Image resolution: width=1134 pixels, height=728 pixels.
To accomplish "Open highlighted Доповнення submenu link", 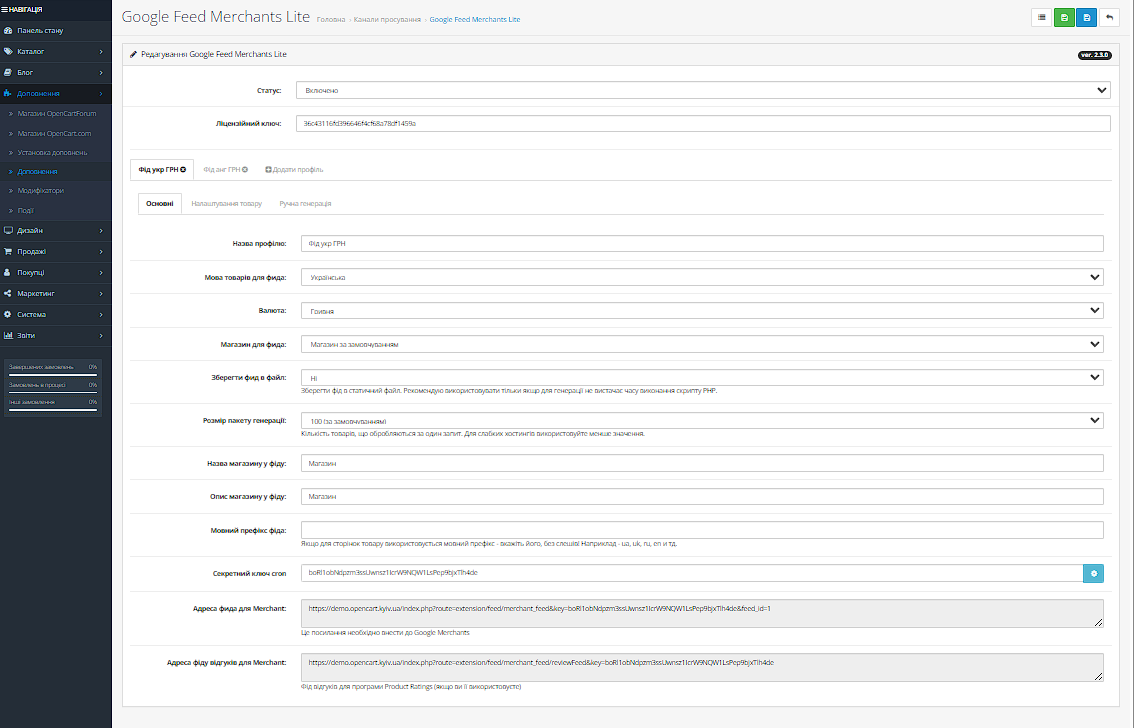I will pos(37,172).
